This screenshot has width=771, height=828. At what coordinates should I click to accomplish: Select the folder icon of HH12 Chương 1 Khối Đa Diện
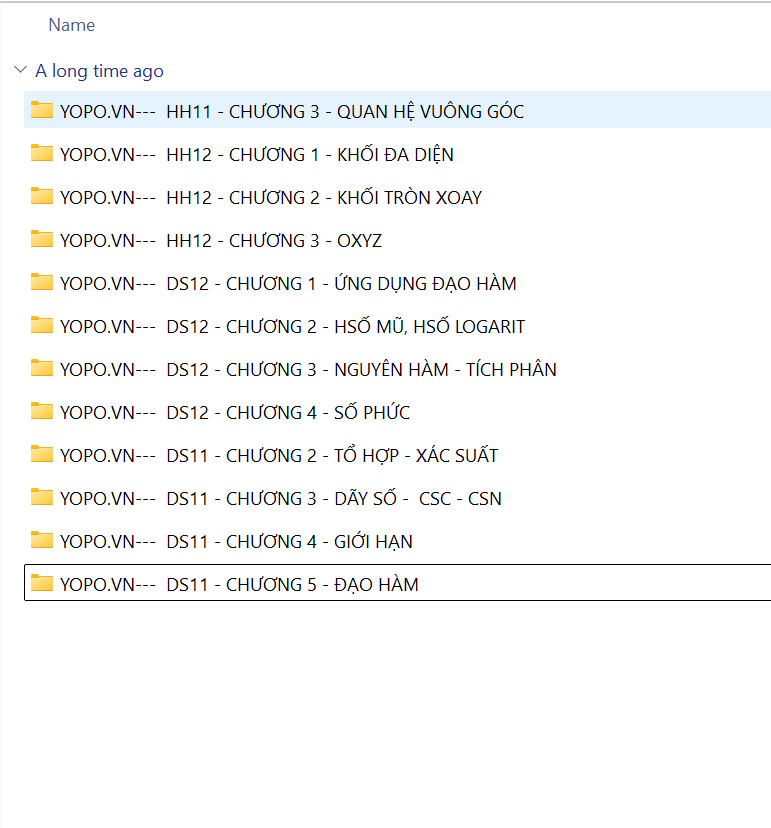tap(41, 153)
